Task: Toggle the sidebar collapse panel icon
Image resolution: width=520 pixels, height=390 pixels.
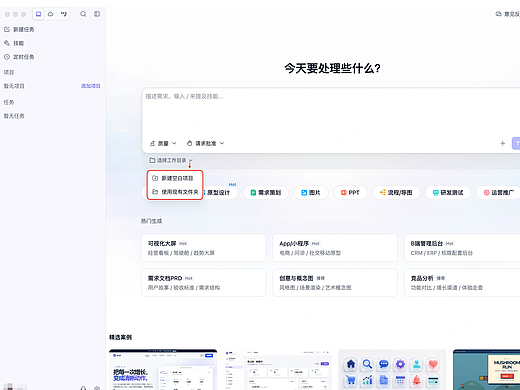Action: 97,14
